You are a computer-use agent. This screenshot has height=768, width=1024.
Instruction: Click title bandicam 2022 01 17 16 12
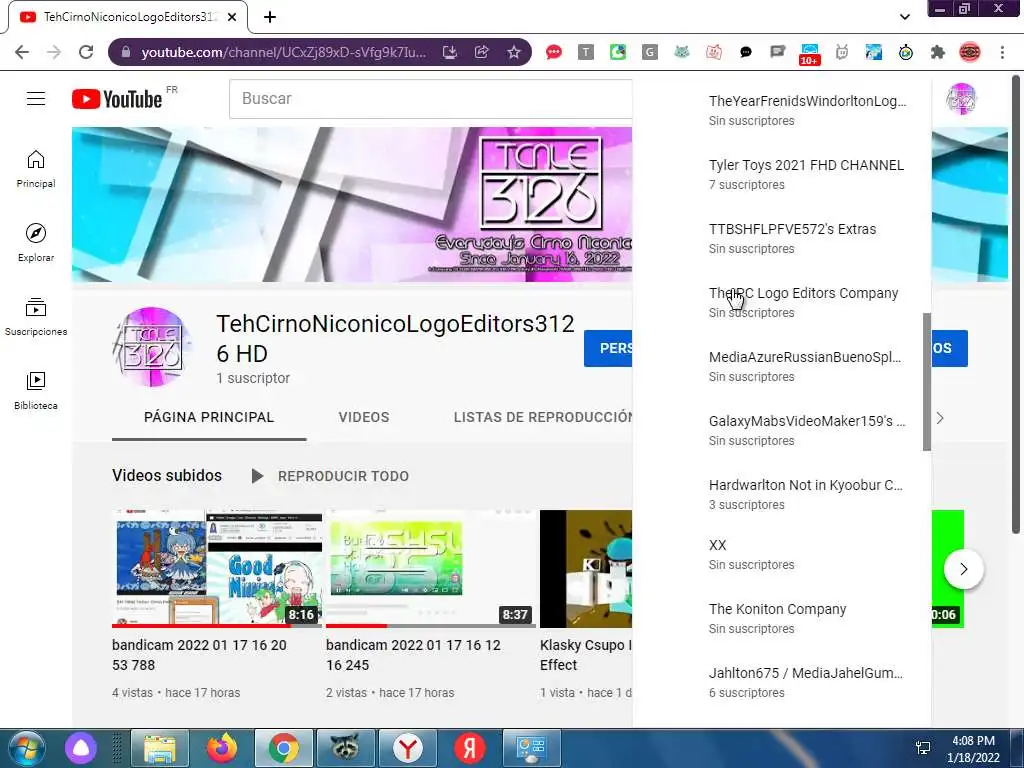pyautogui.click(x=413, y=654)
